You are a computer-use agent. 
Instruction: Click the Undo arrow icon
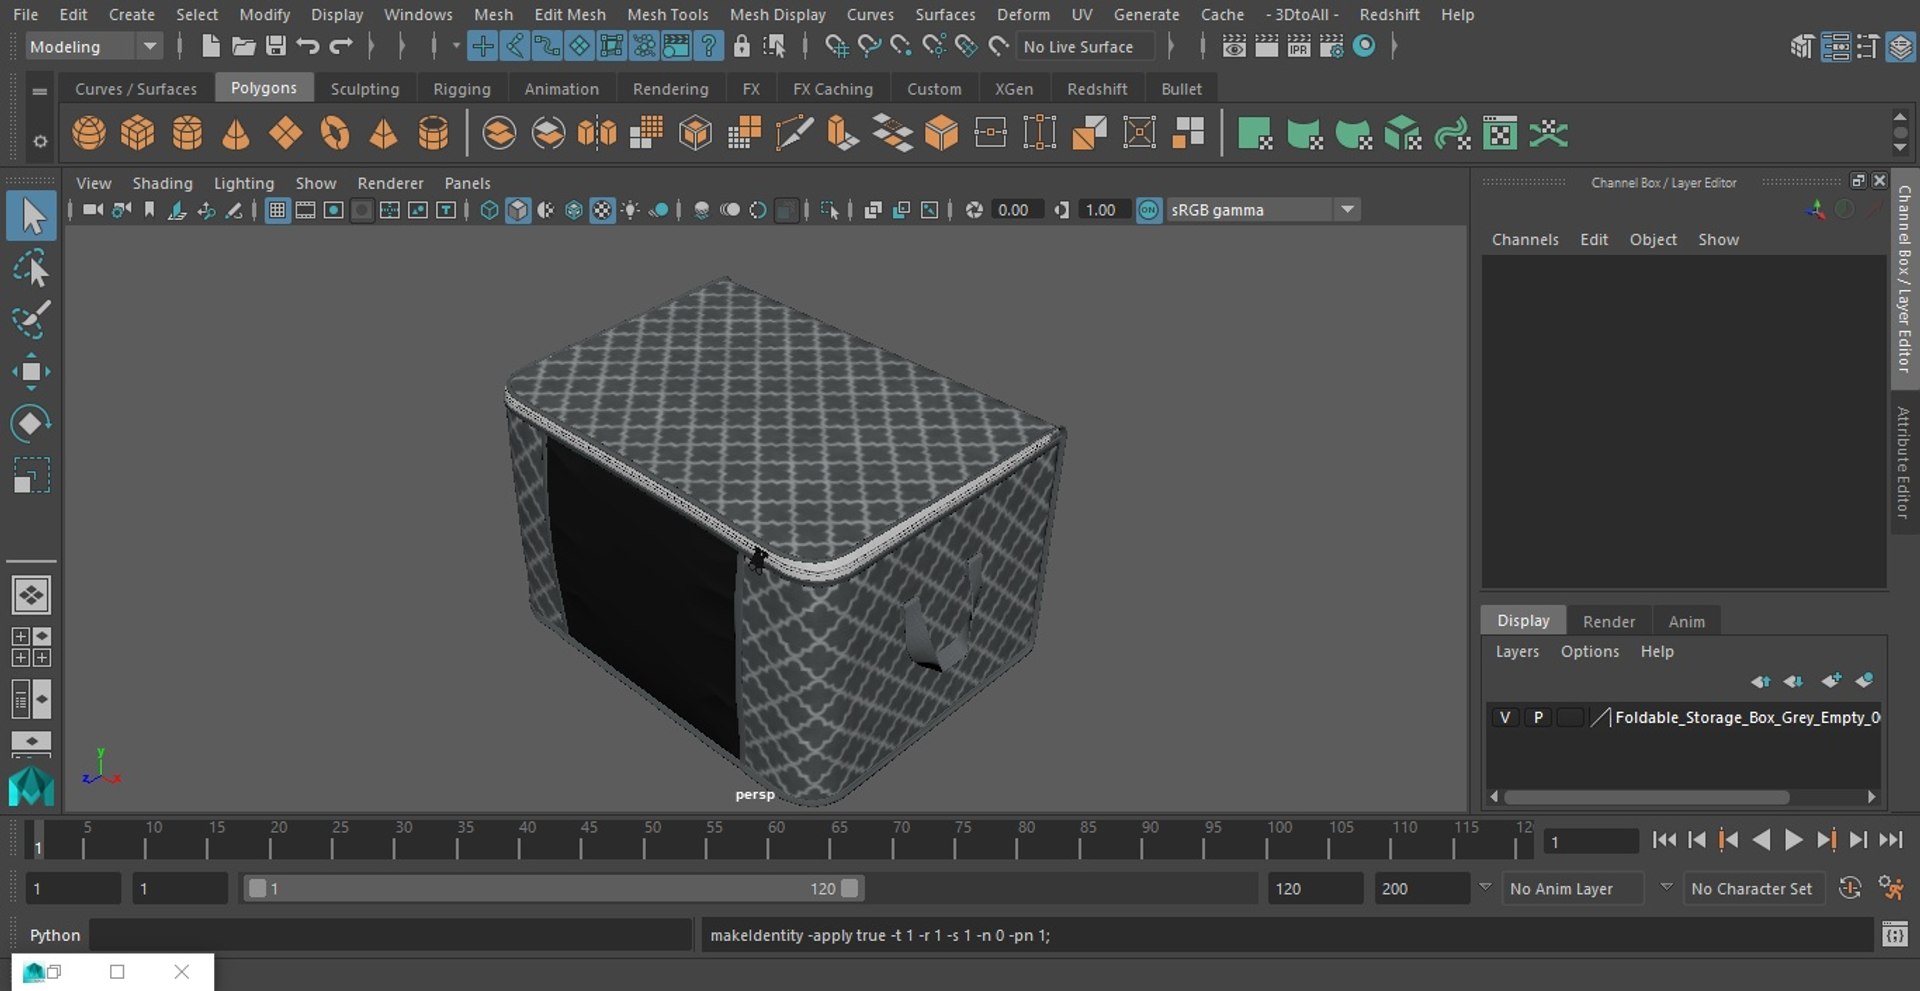pyautogui.click(x=308, y=46)
